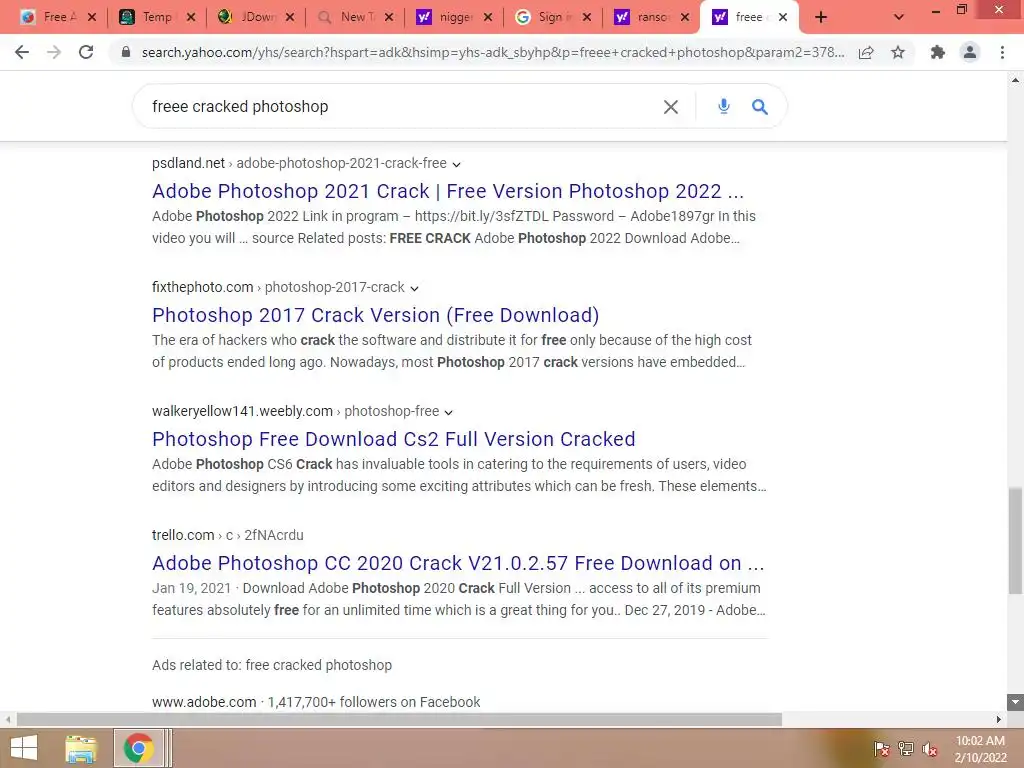Click the browser forward arrow

pos(54,52)
